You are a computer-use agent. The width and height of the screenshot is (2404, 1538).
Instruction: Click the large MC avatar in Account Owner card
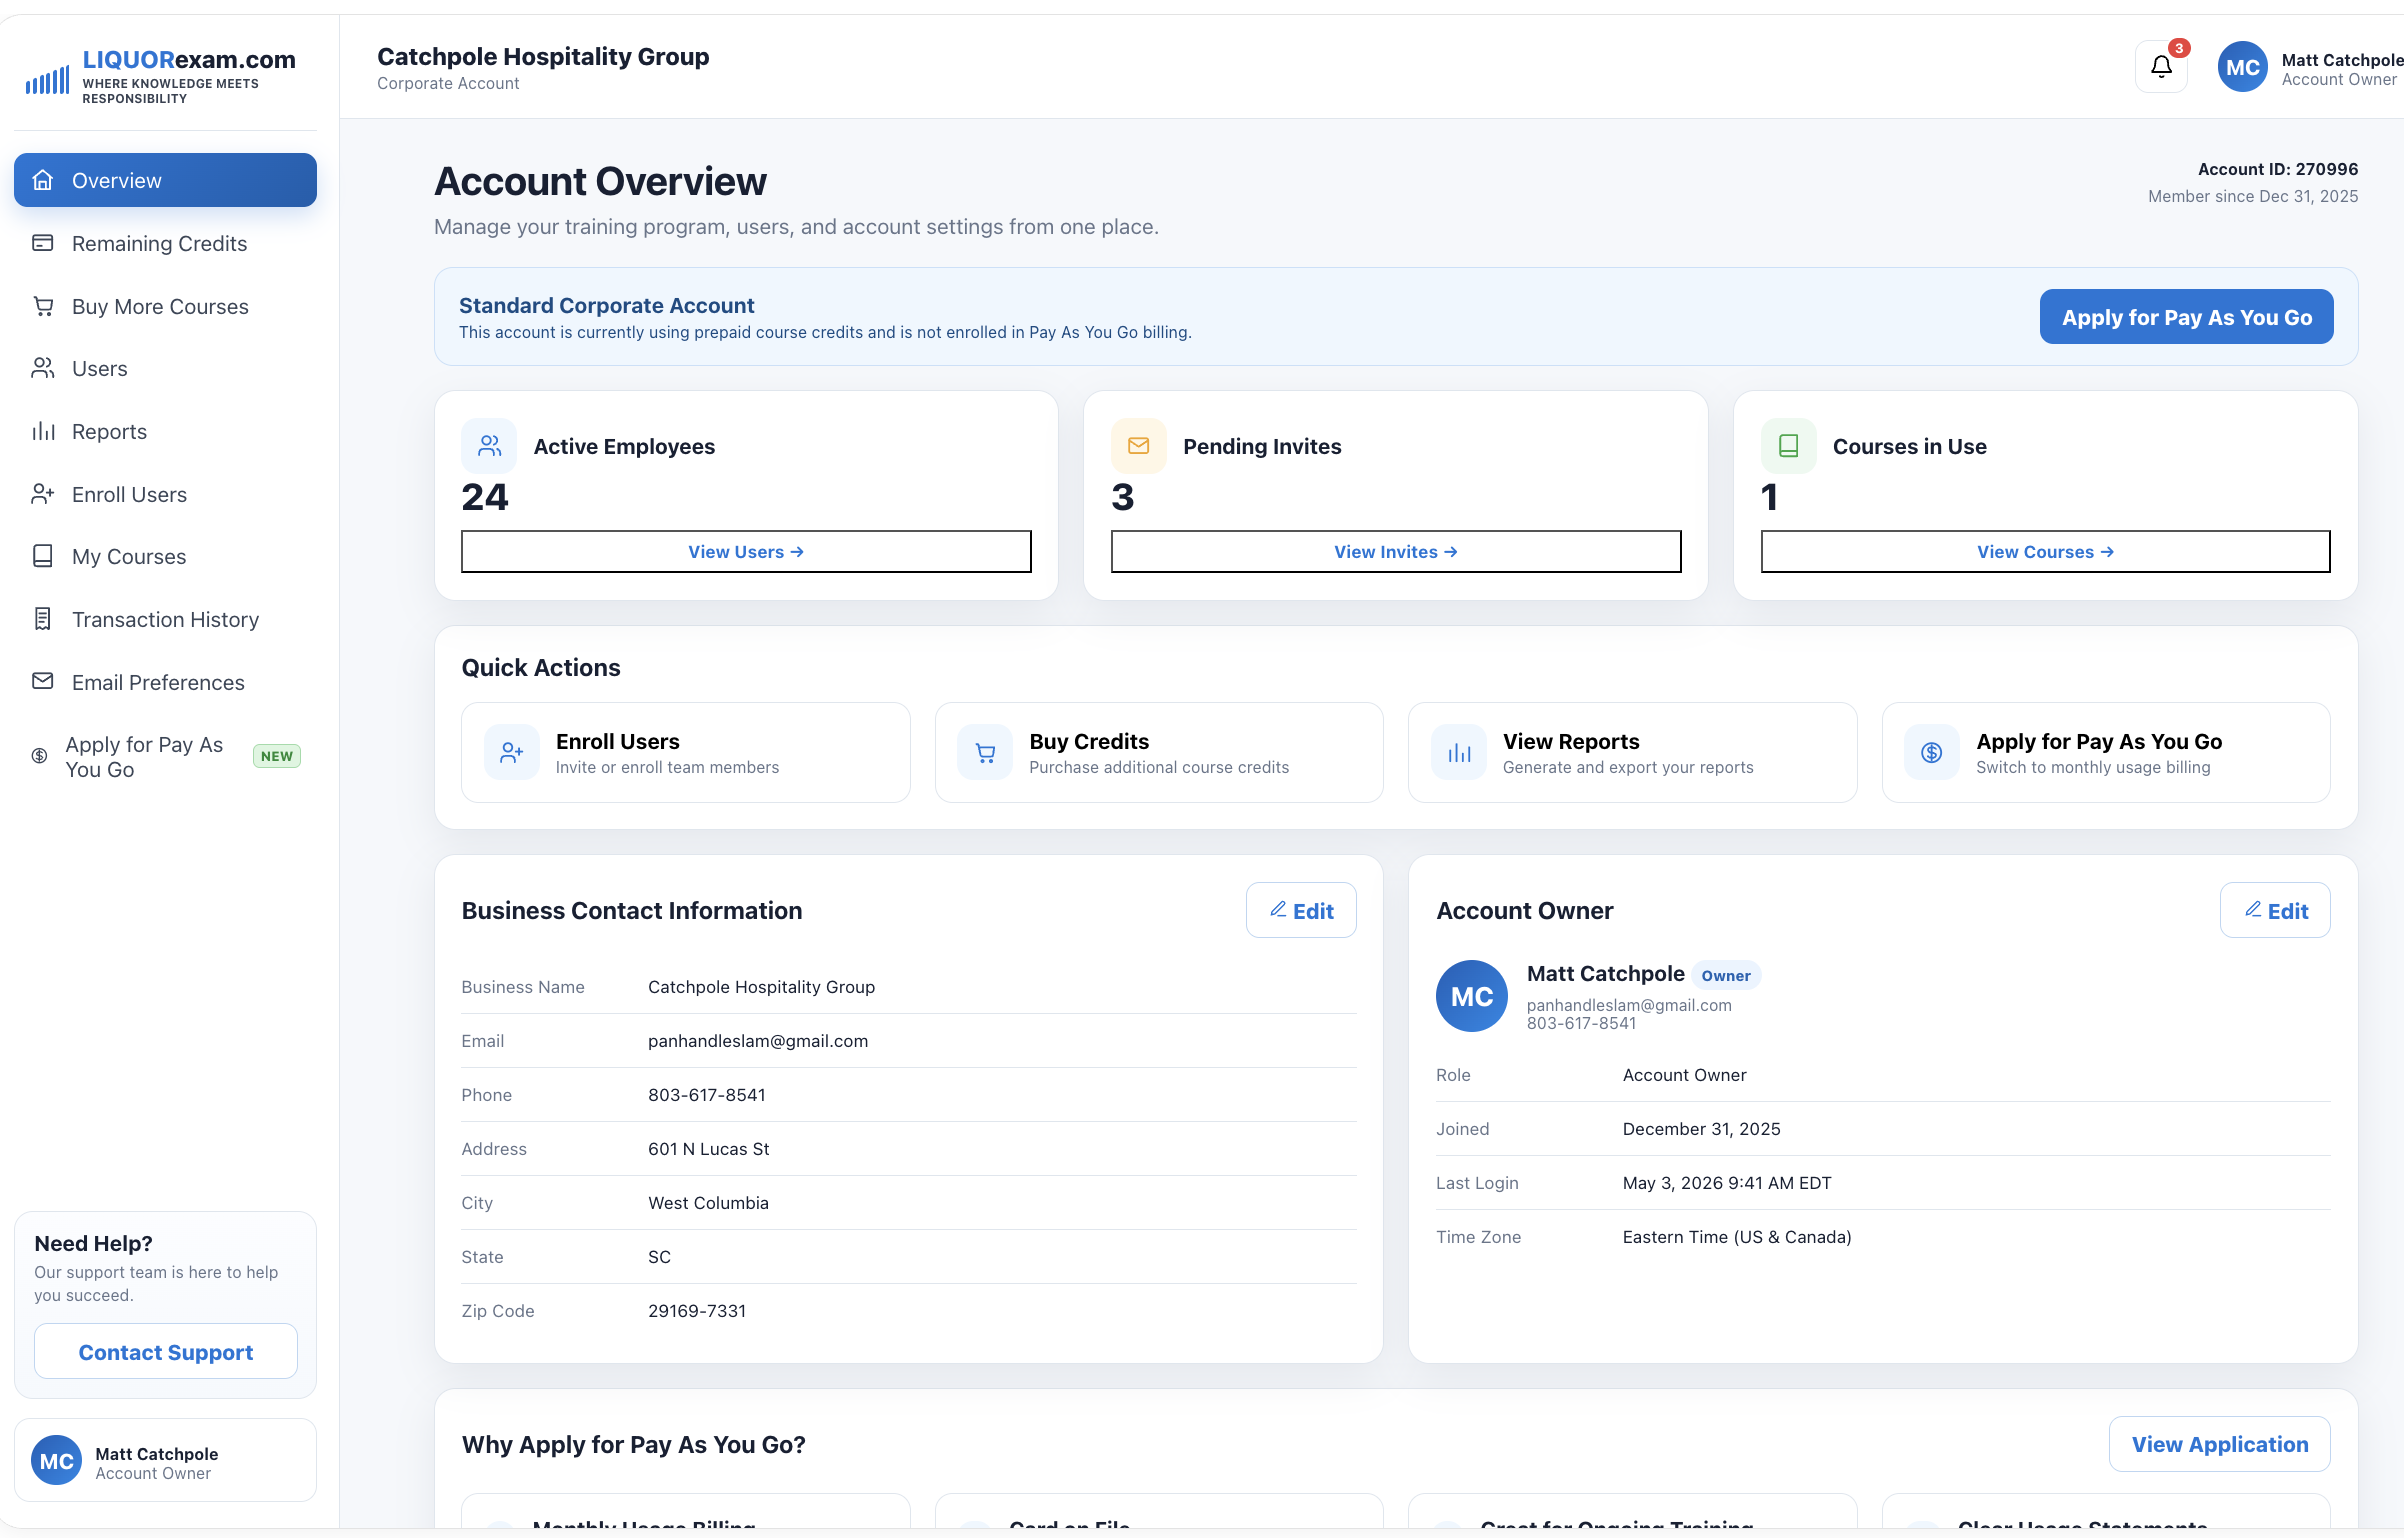pos(1472,996)
